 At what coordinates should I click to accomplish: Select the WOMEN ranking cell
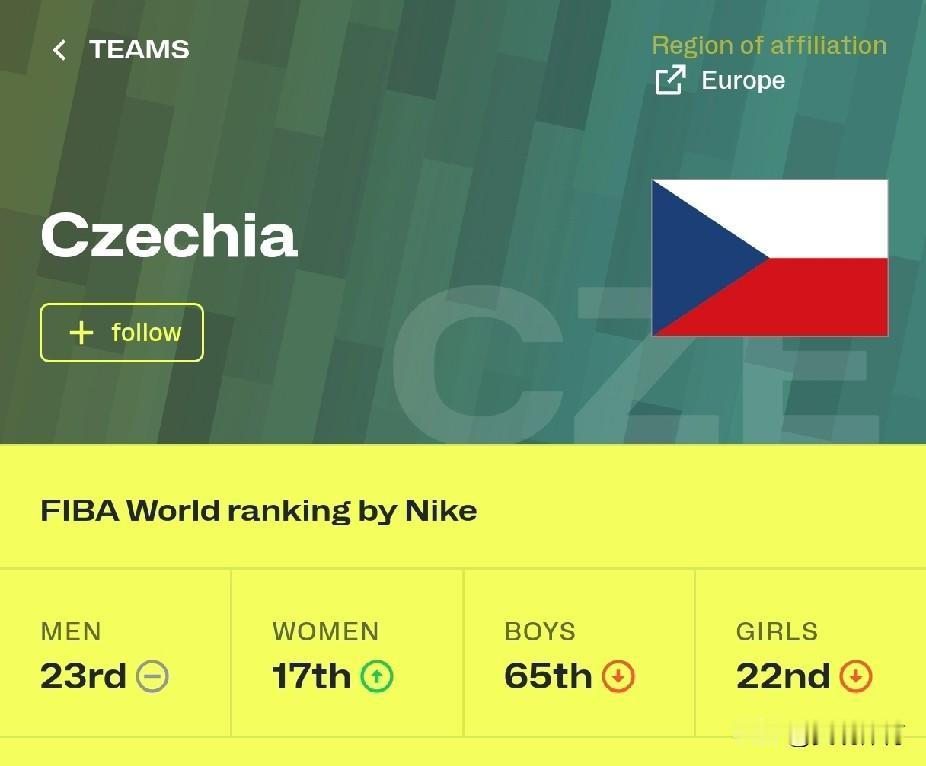click(347, 654)
